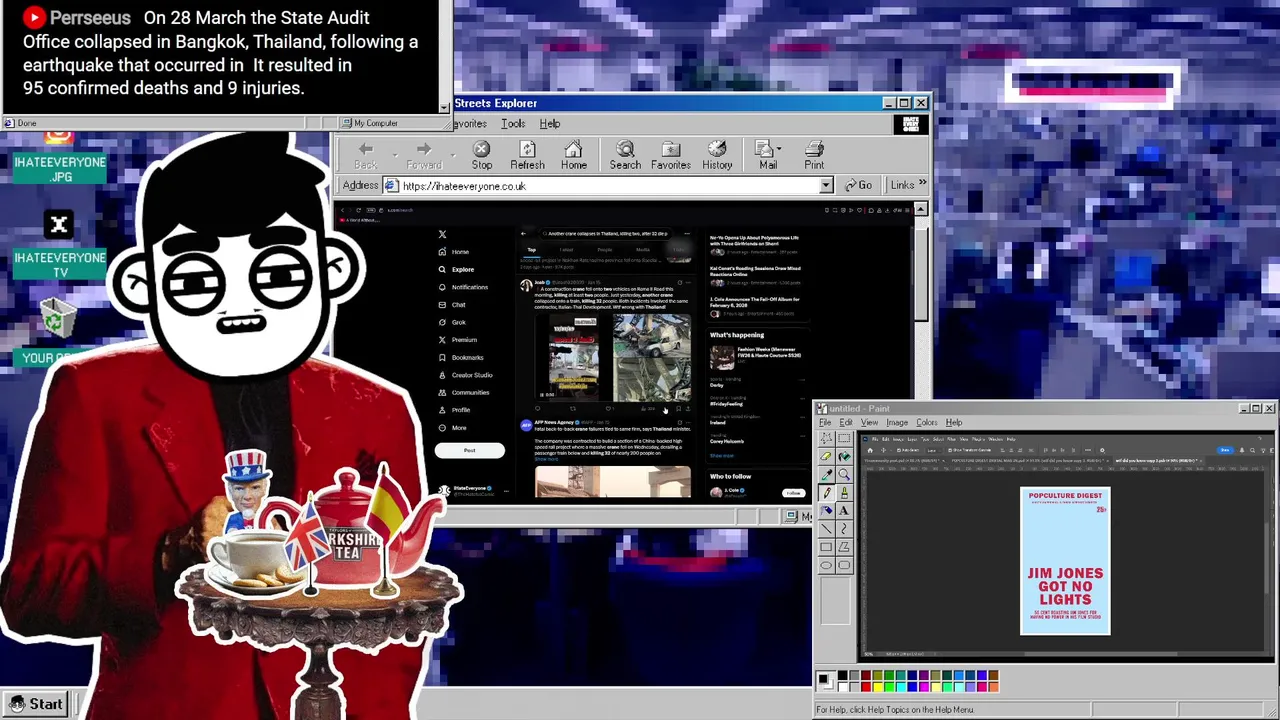Open the Back button history dropdown arrow
The height and width of the screenshot is (720, 1280).
coord(395,155)
